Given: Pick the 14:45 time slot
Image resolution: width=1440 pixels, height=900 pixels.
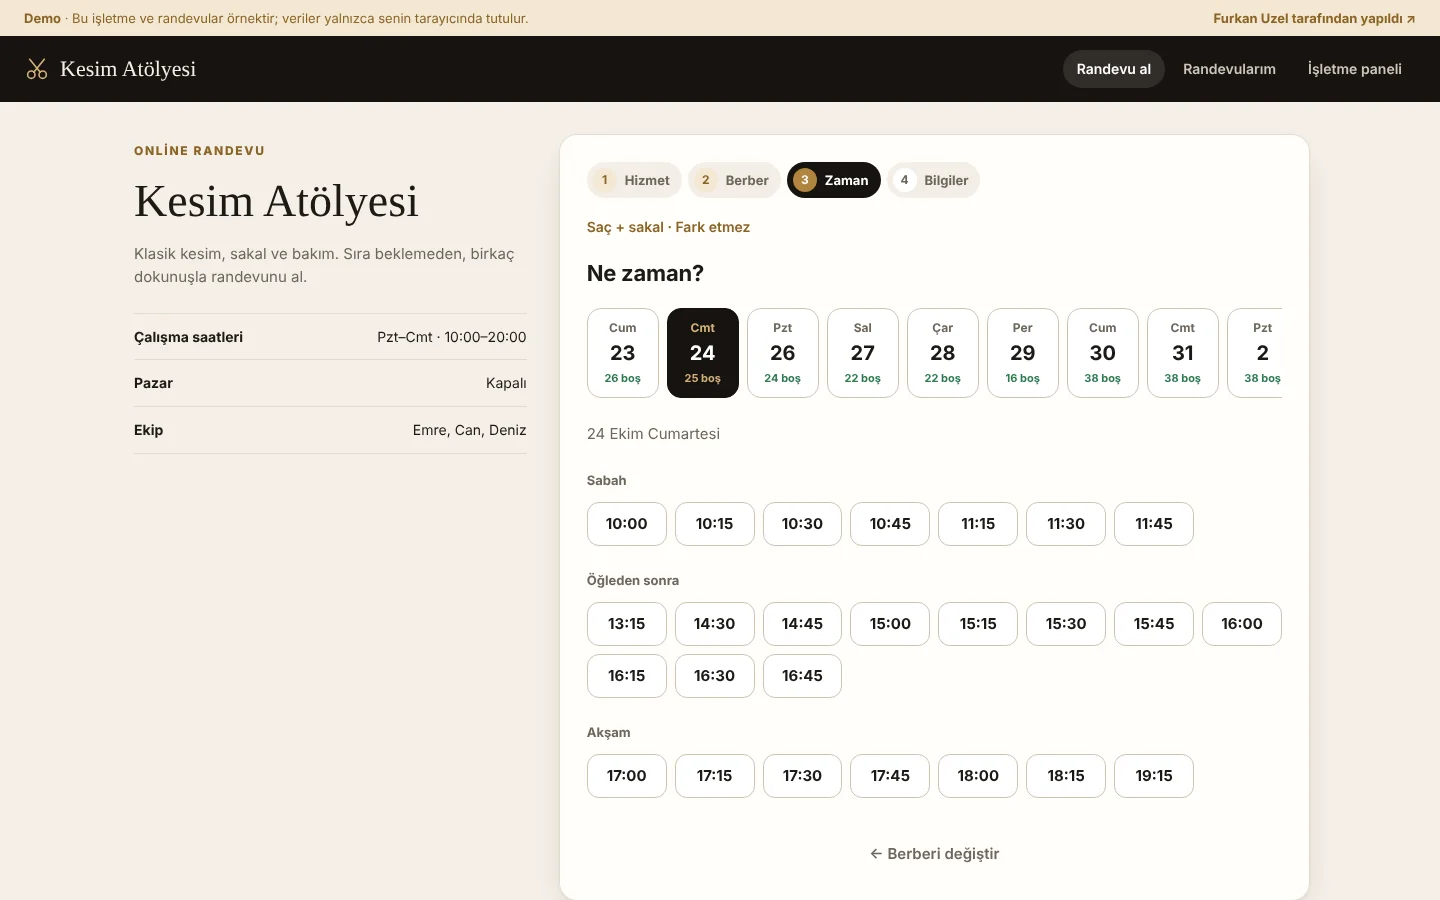Looking at the screenshot, I should pyautogui.click(x=802, y=624).
